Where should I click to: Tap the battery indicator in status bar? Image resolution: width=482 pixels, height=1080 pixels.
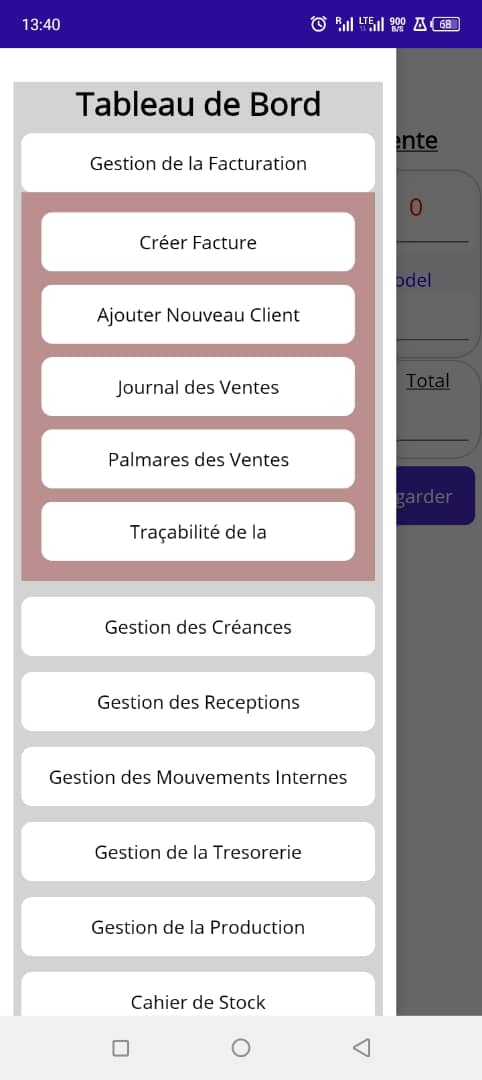tap(446, 24)
